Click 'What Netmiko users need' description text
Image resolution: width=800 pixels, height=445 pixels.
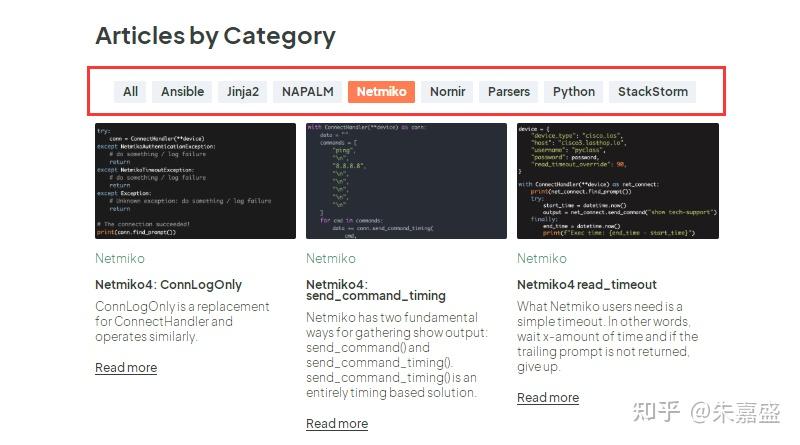point(607,336)
